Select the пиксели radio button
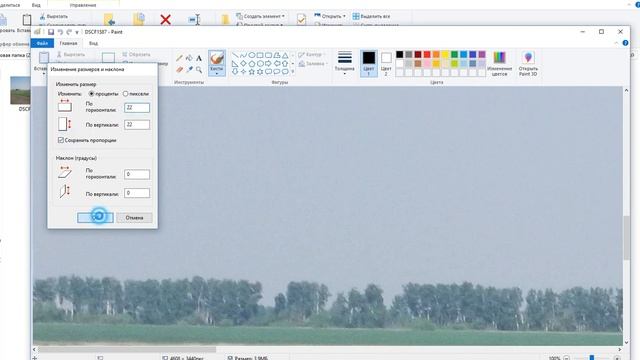640x360 pixels. pyautogui.click(x=126, y=94)
